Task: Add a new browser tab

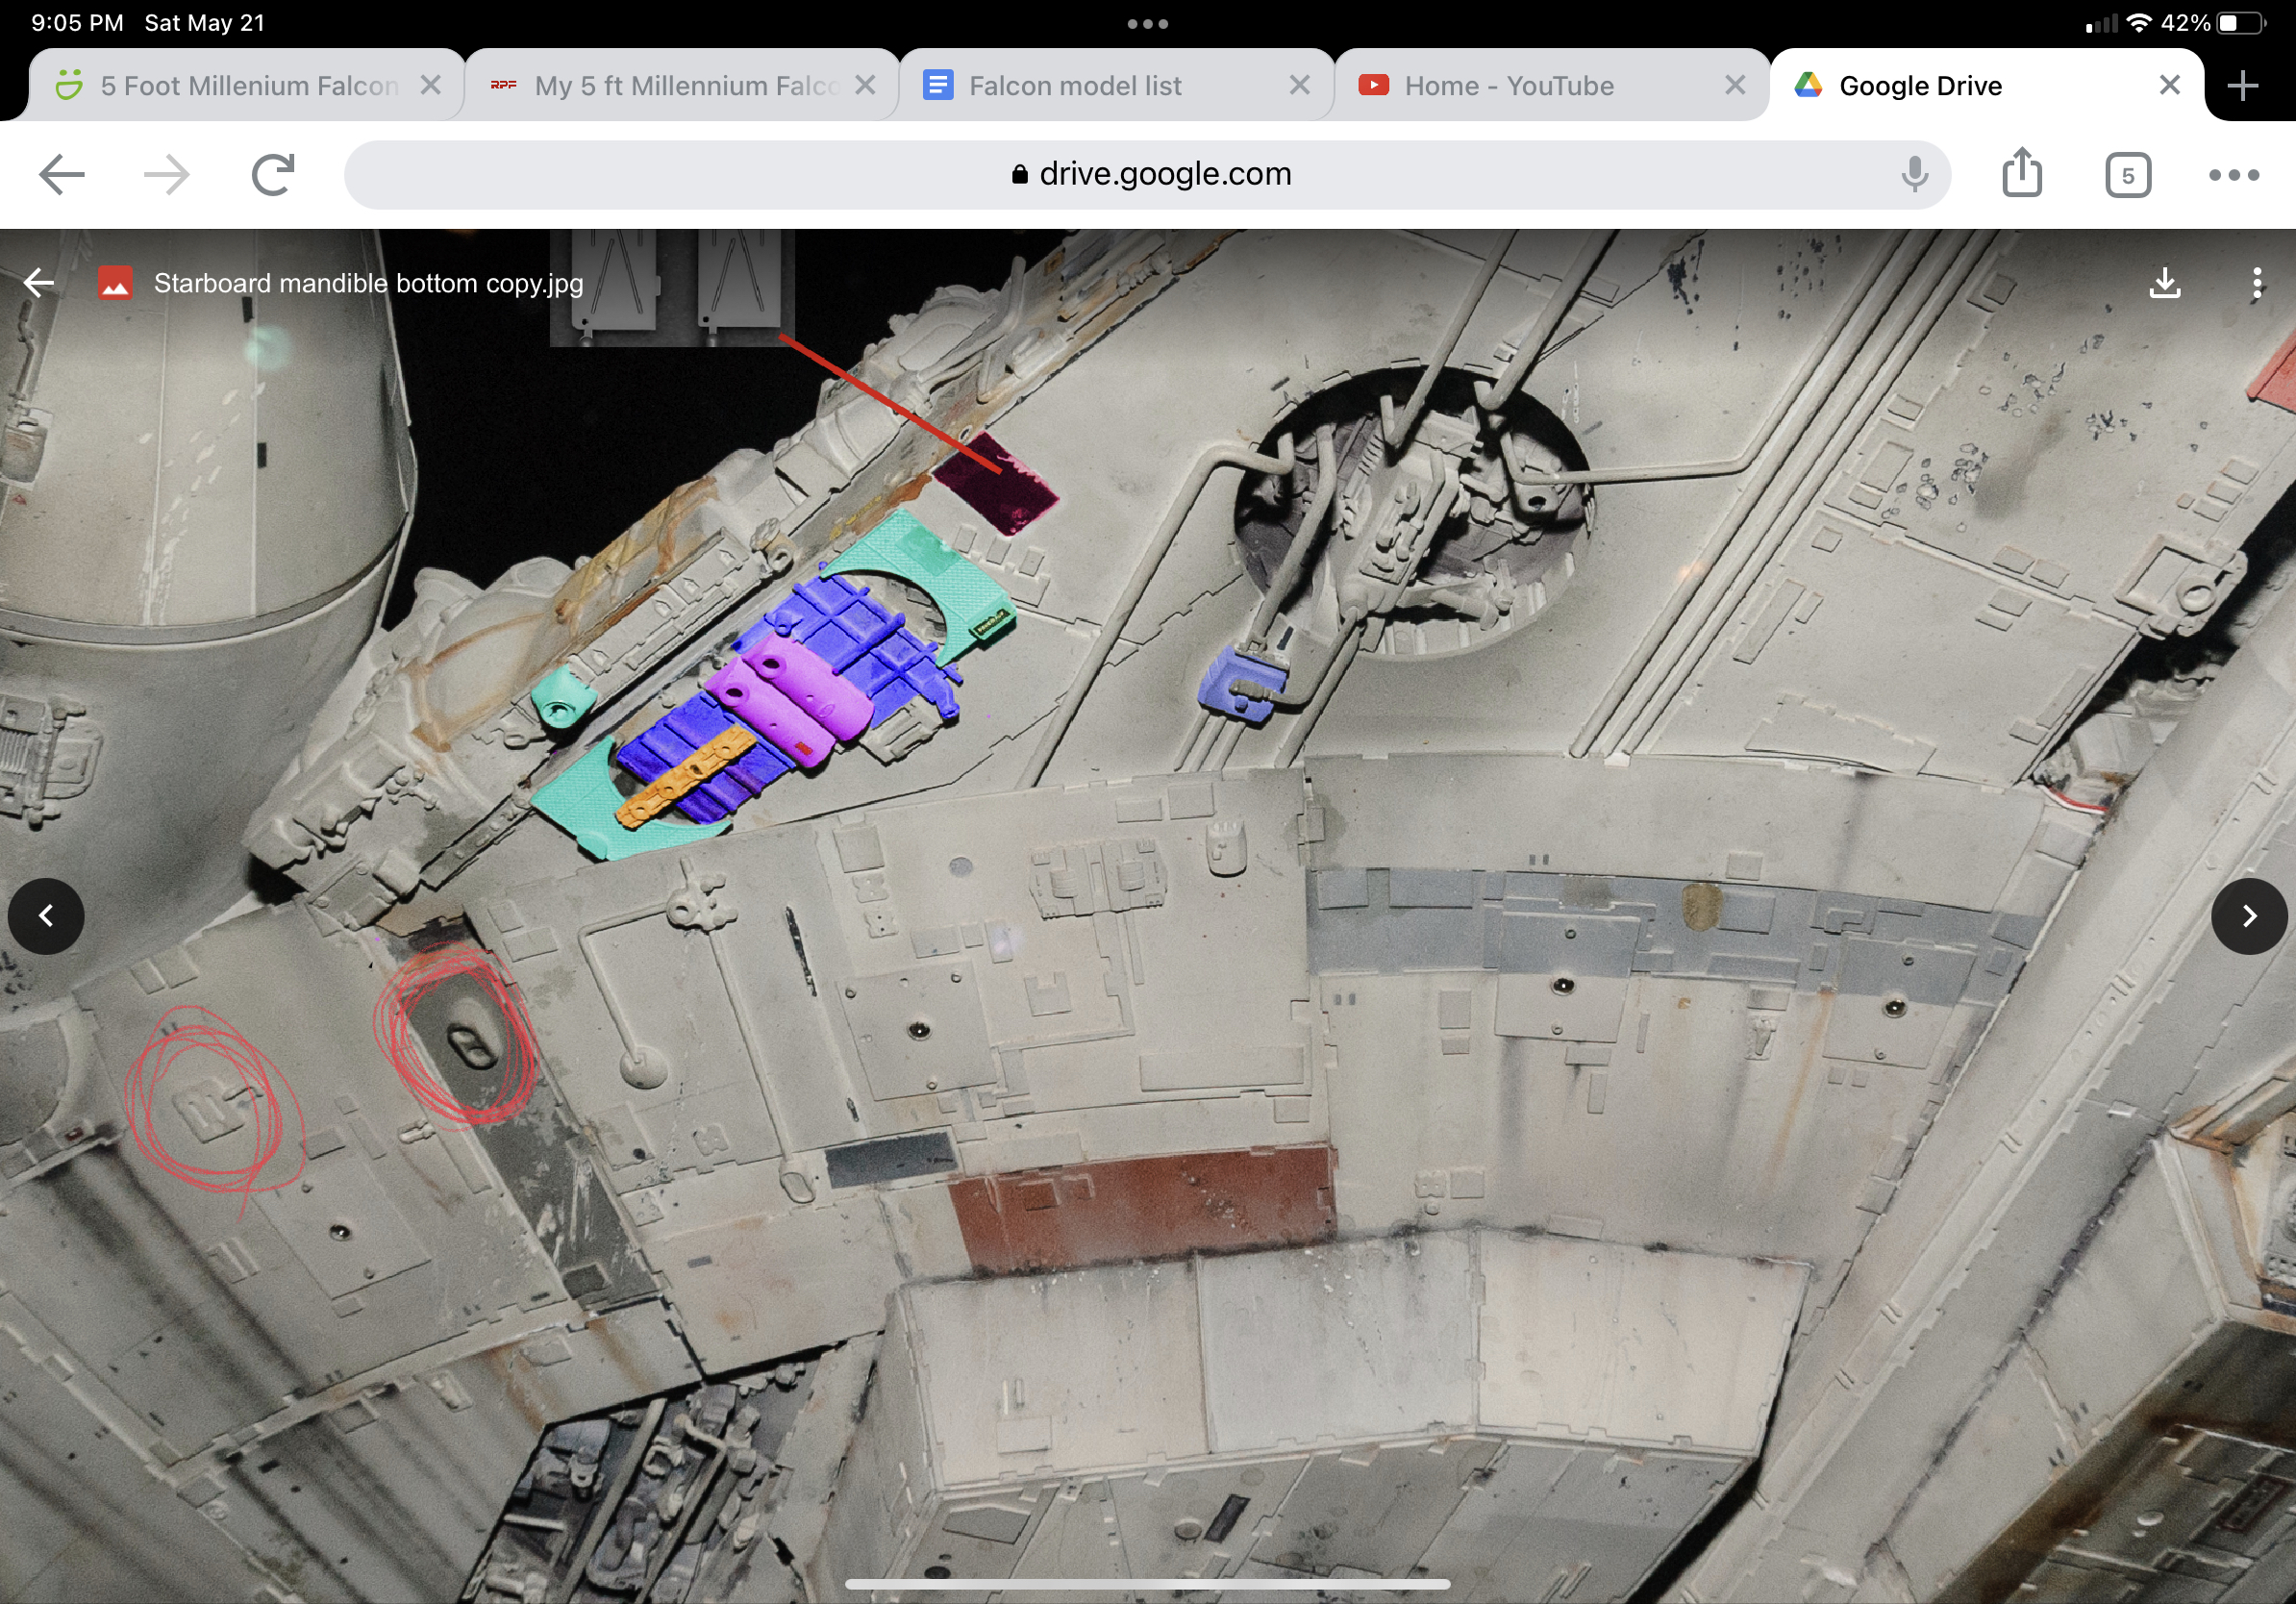Action: tap(2243, 86)
